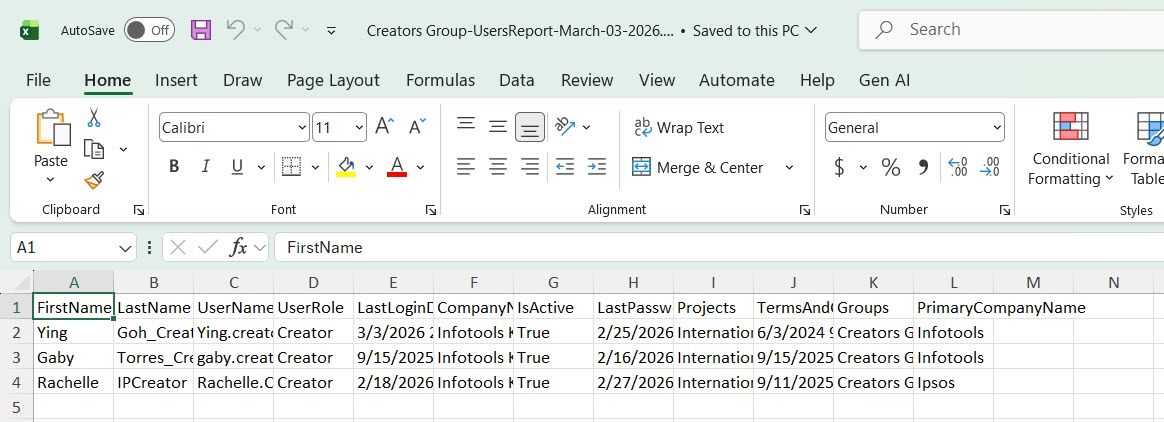The image size is (1164, 422).
Task: Toggle the AutoSave switch
Action: (x=149, y=30)
